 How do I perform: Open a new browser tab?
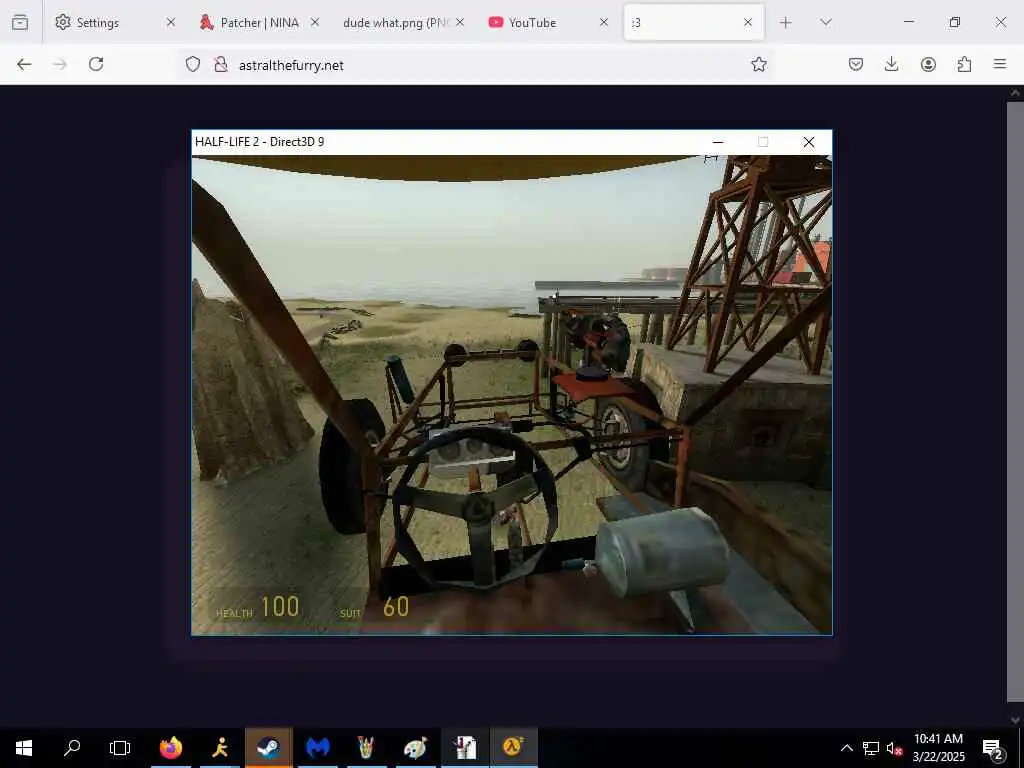[786, 22]
